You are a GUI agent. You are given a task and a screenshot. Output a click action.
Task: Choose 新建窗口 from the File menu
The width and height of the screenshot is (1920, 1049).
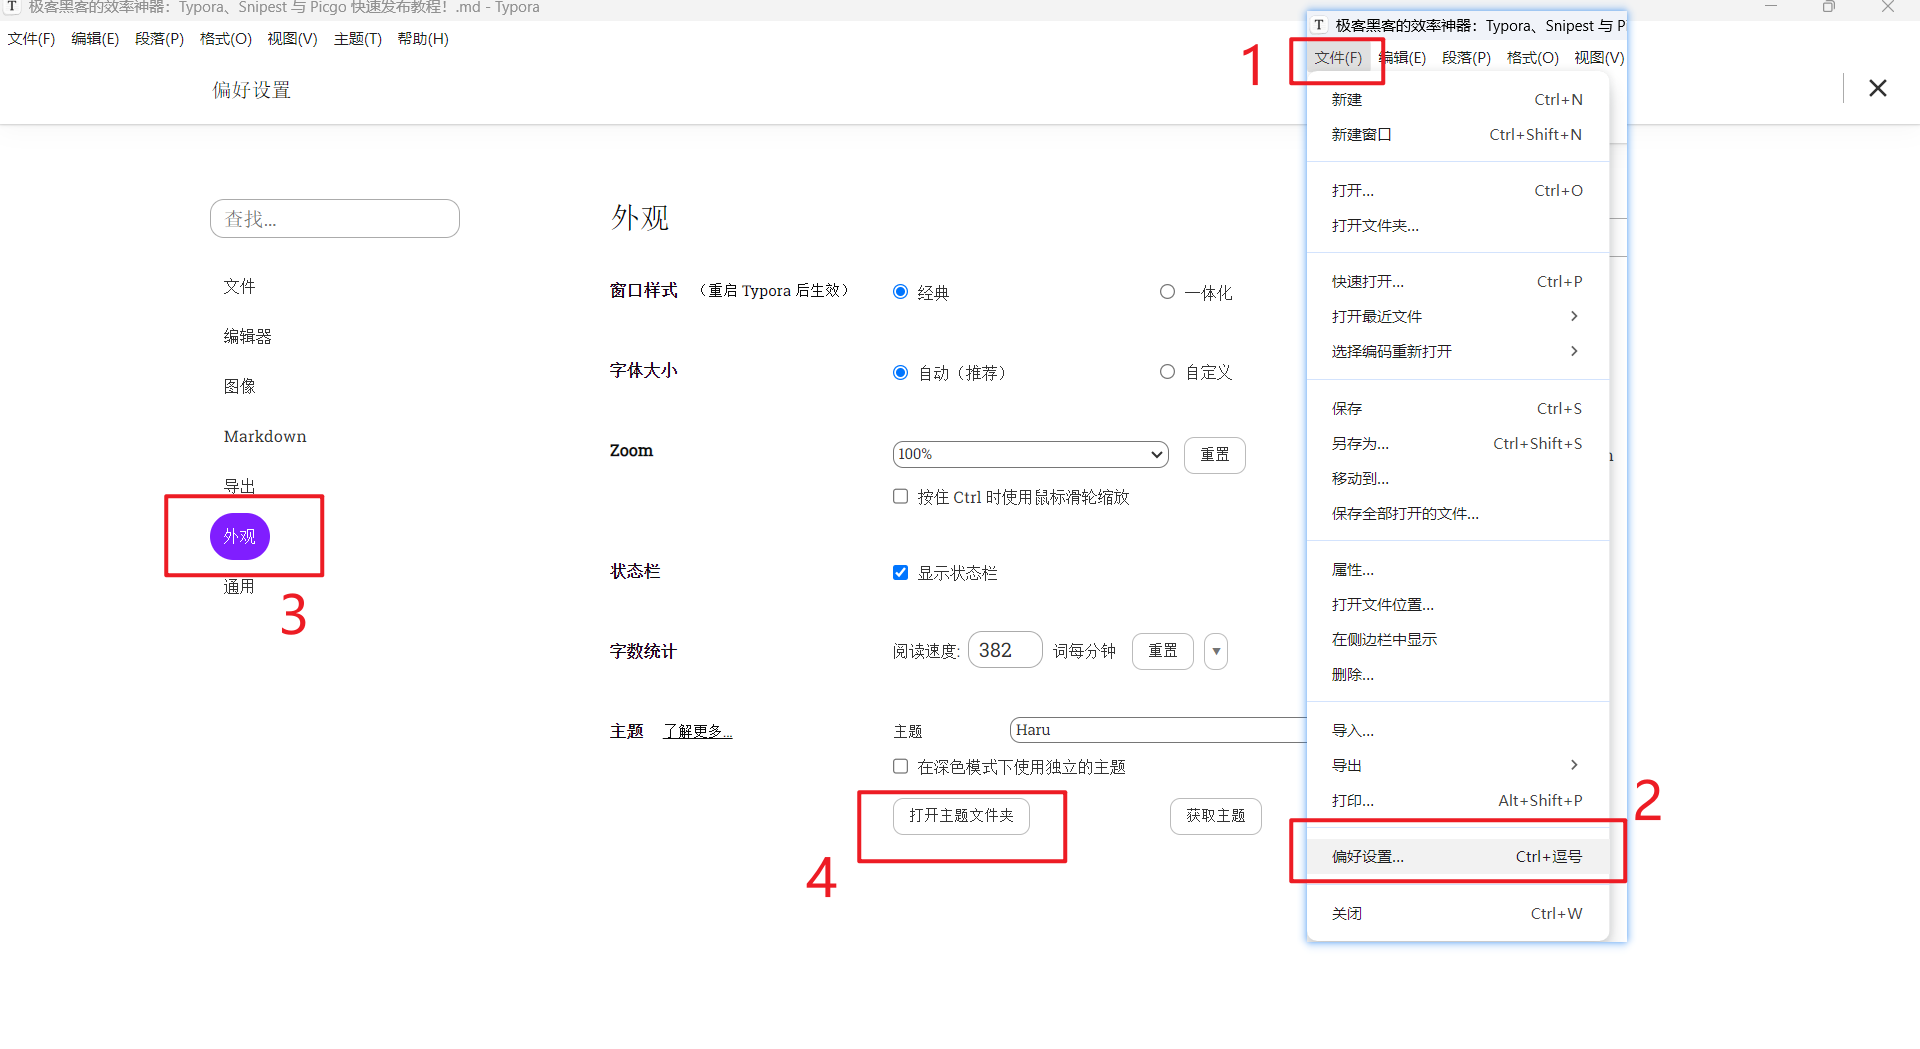[x=1458, y=134]
